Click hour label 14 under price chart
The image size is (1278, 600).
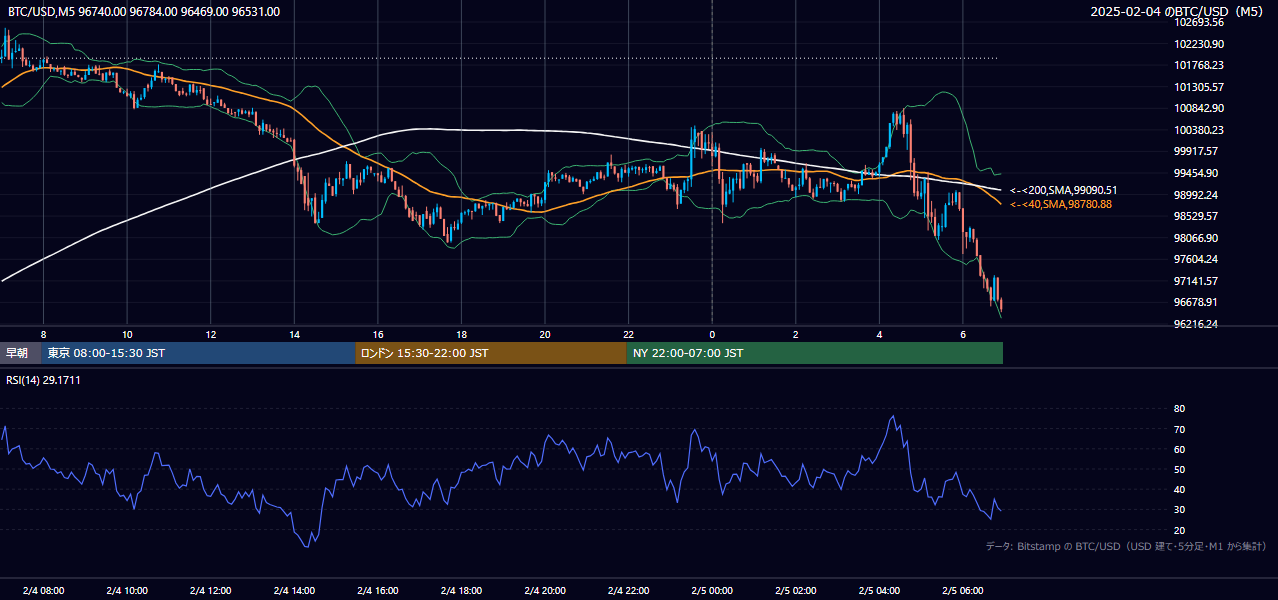pos(294,334)
